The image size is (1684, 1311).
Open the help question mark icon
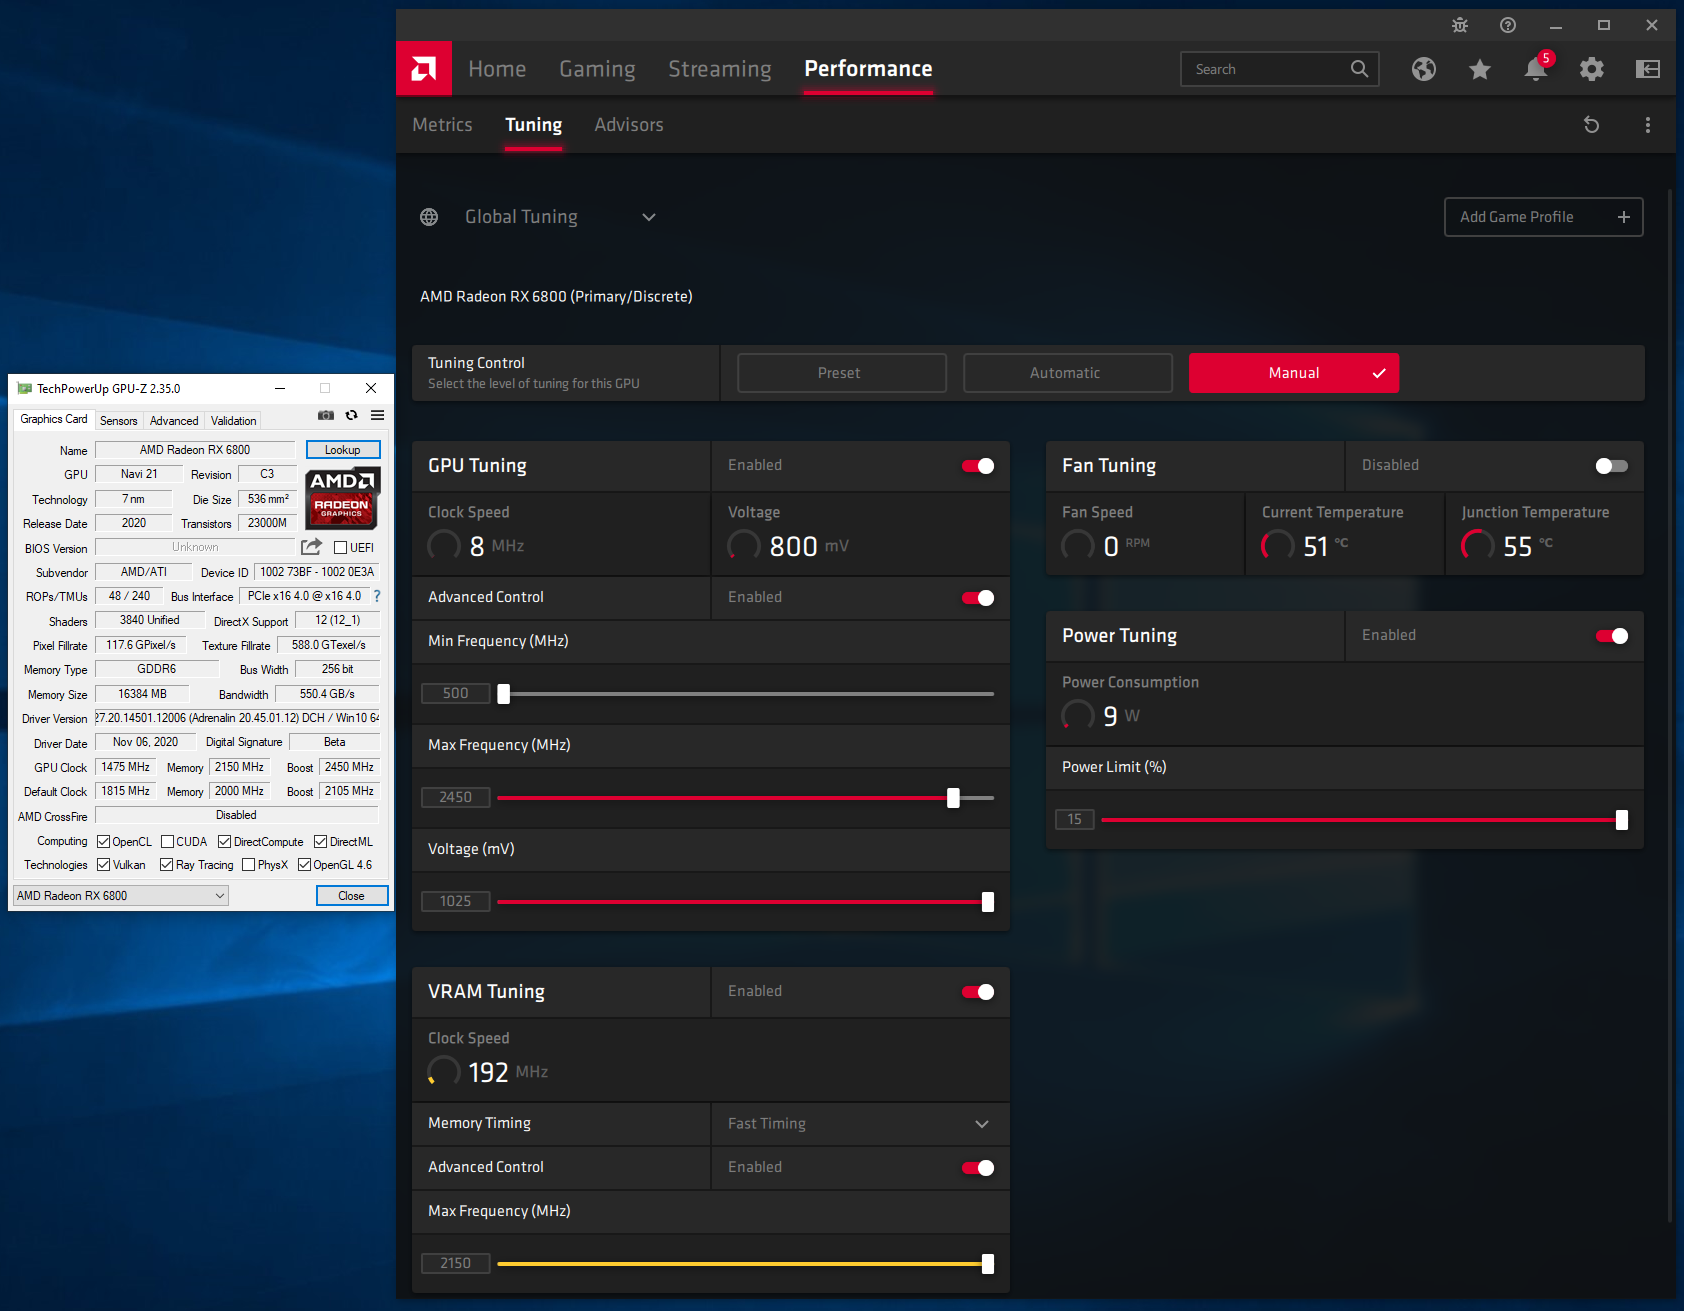point(1508,25)
